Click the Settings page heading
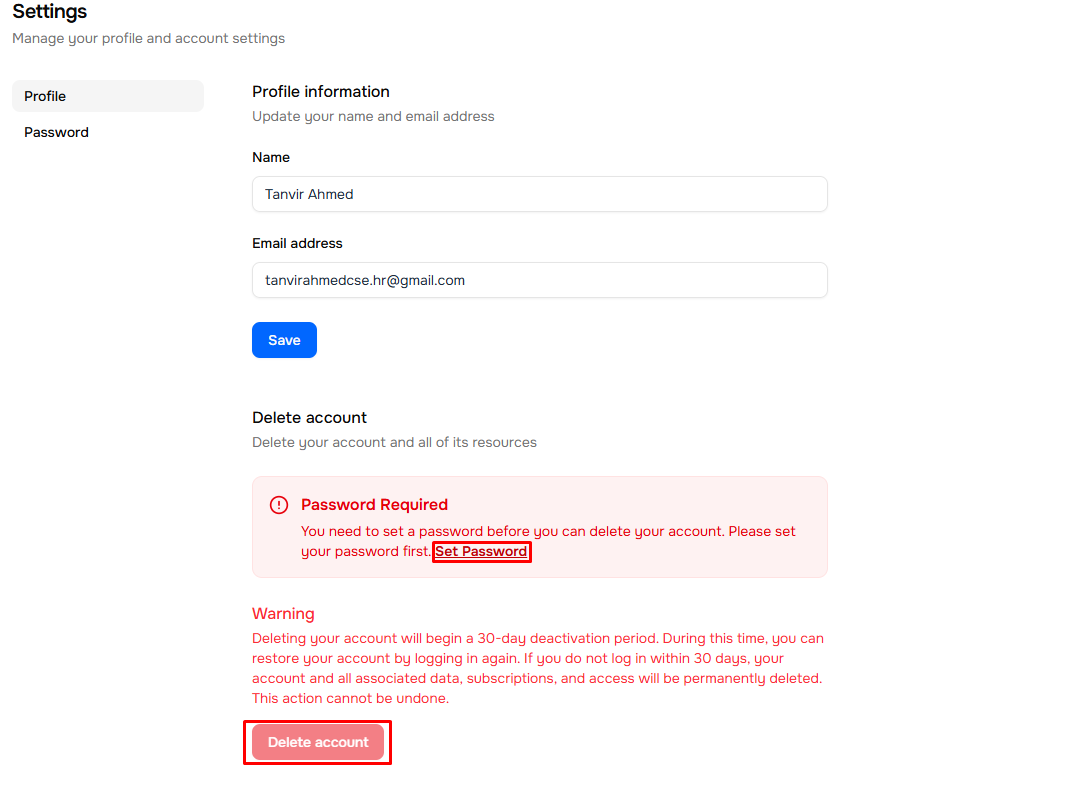The width and height of the screenshot is (1082, 787). 50,12
